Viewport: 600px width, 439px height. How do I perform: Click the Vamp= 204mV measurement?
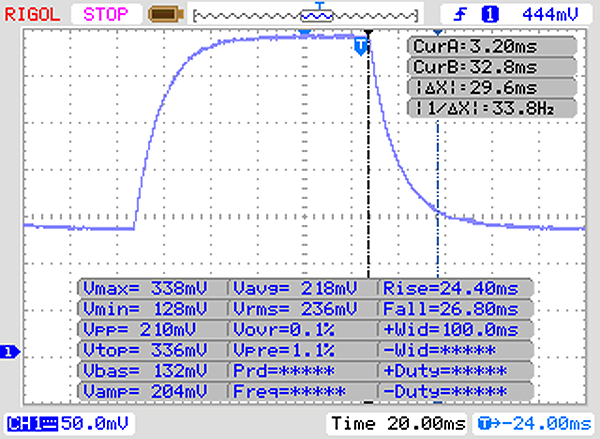[152, 392]
